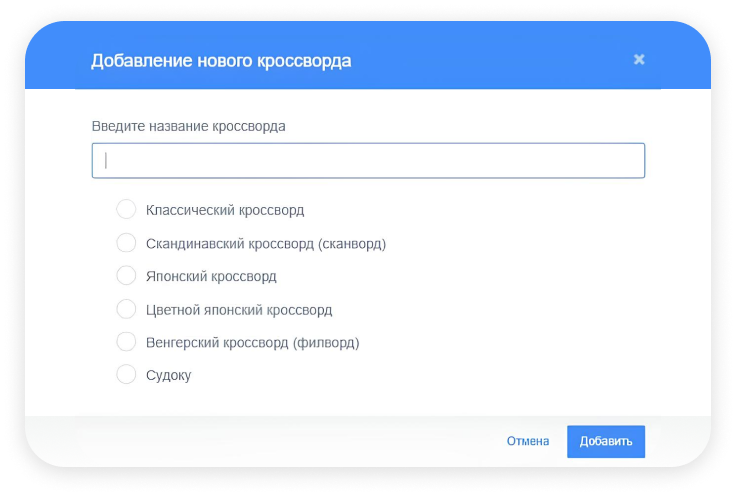
Task: Select Цветной японский кроссворд radio button
Action: (126, 309)
